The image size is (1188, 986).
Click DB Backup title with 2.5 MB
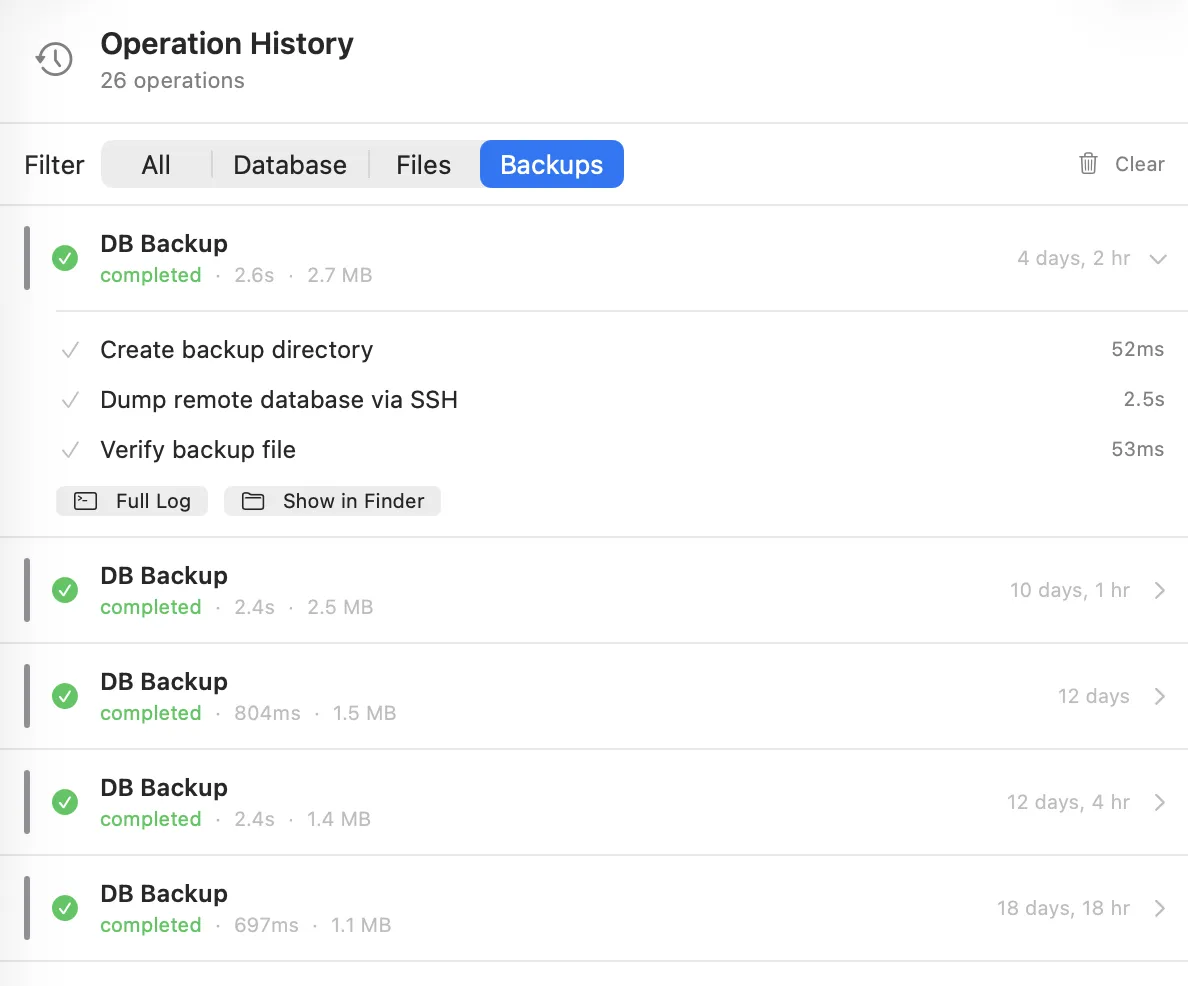pyautogui.click(x=164, y=575)
